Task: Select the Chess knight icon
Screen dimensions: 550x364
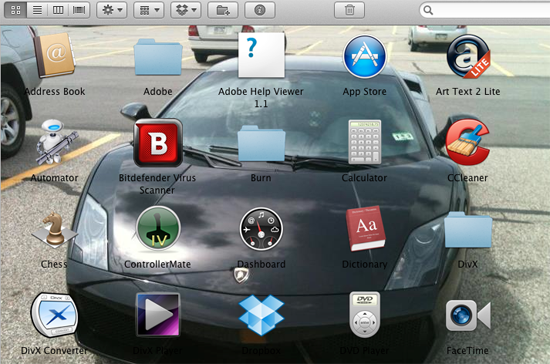Action: 54,229
